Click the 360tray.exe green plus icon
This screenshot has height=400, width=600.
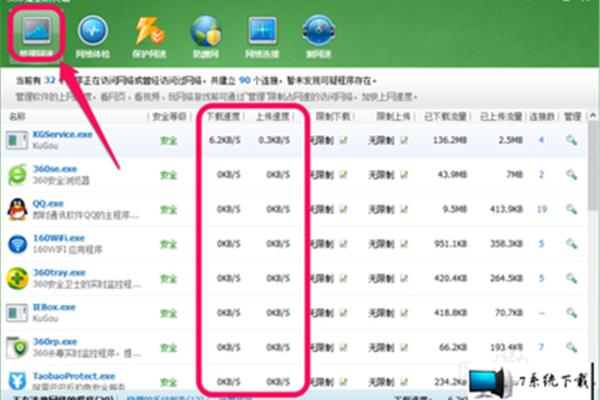[17, 278]
